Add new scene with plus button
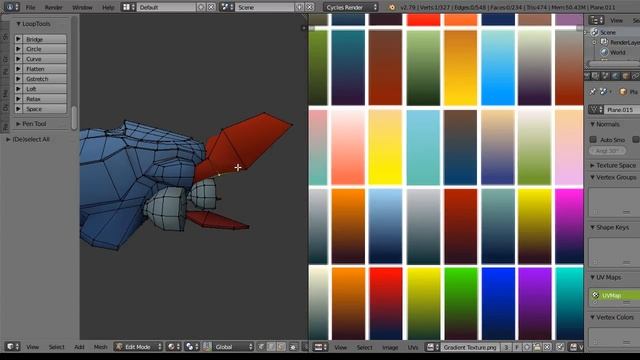The height and width of the screenshot is (360, 640). [x=299, y=7]
